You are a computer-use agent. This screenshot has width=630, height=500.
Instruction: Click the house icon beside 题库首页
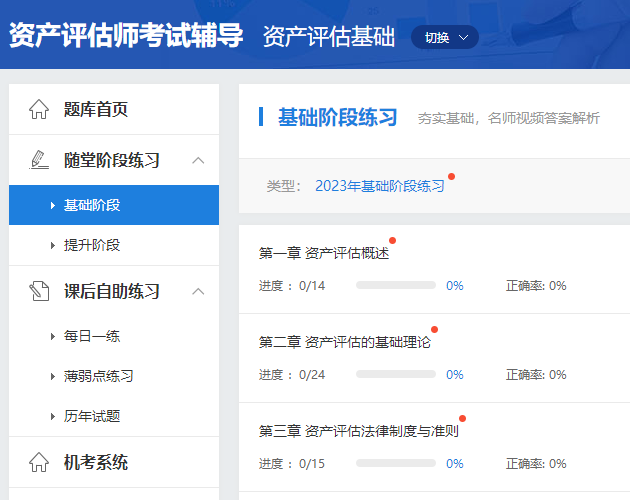(39, 109)
